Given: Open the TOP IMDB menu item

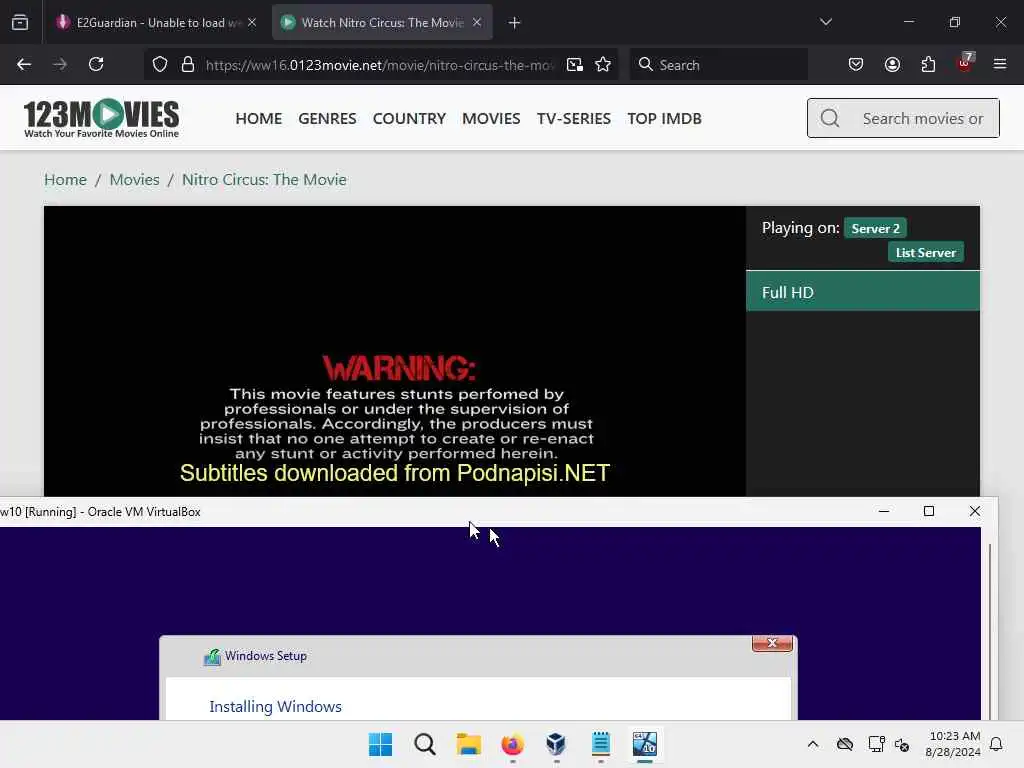Looking at the screenshot, I should (x=664, y=119).
